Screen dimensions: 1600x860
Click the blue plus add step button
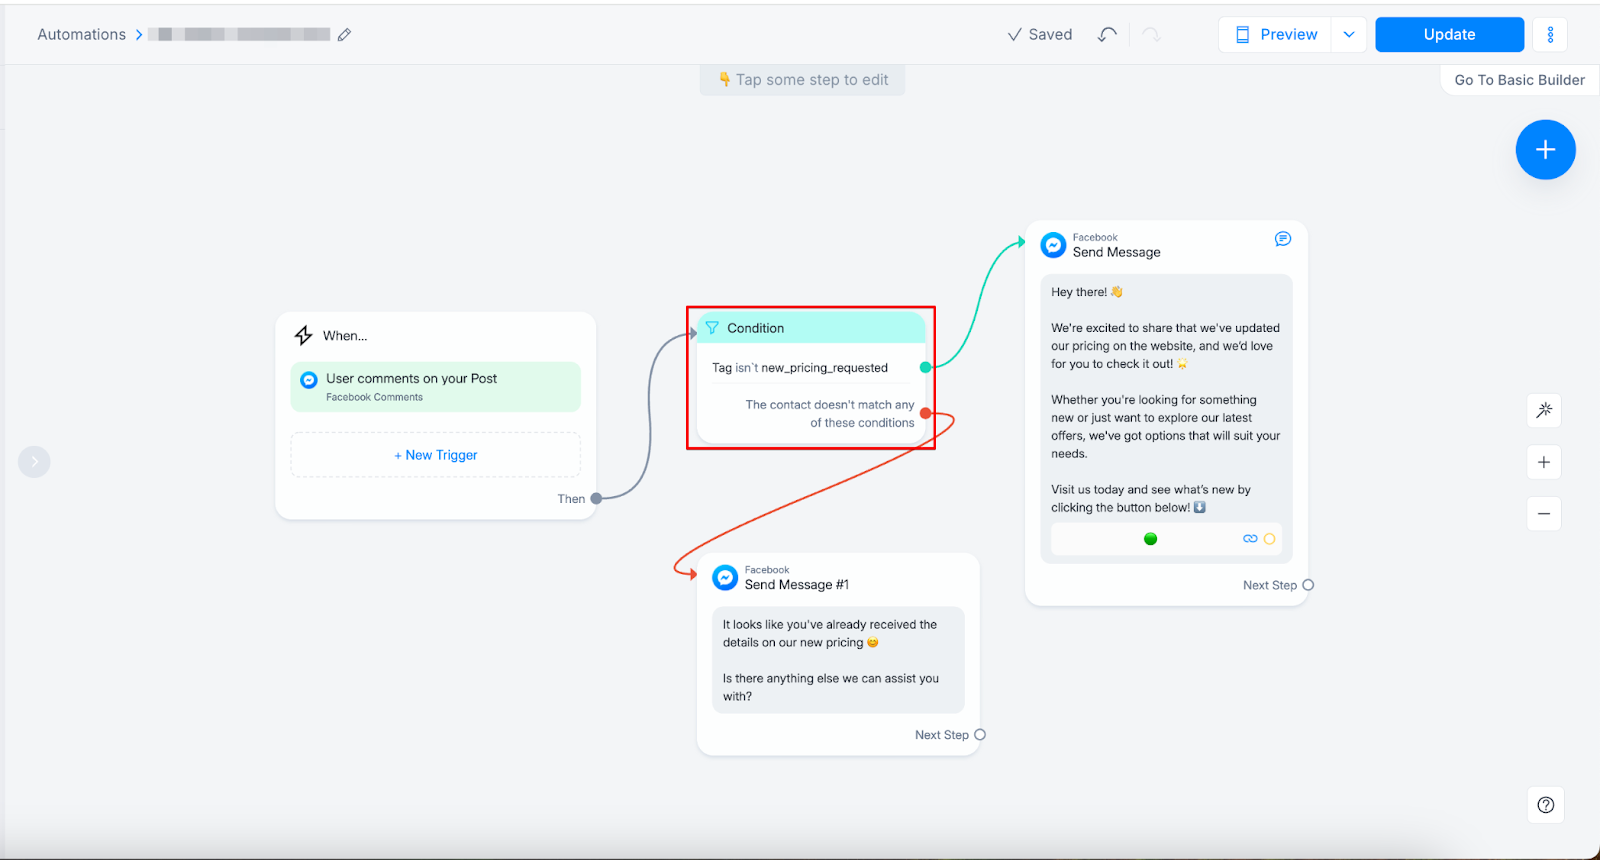pos(1545,150)
